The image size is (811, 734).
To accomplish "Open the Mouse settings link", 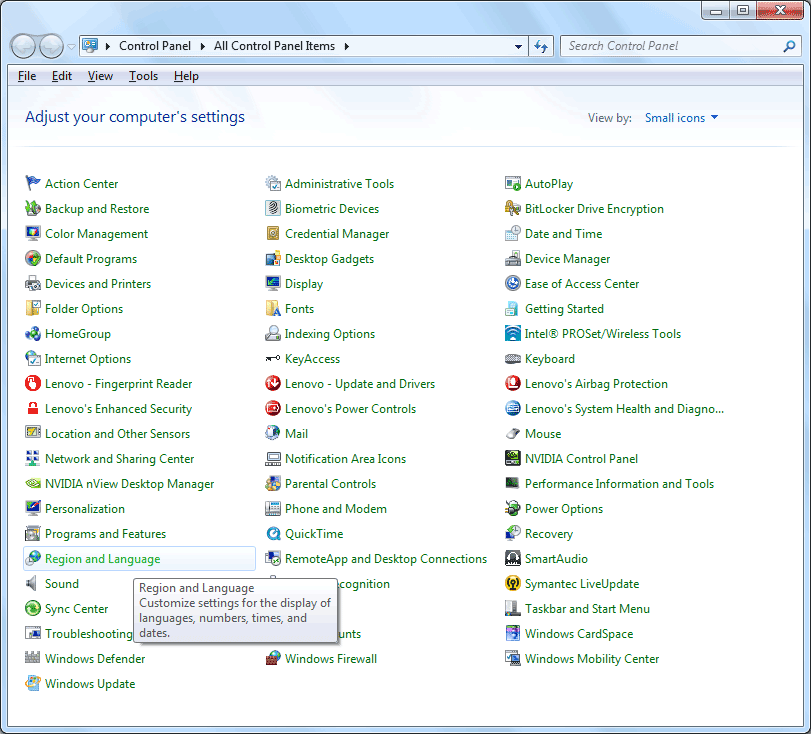I will 543,434.
